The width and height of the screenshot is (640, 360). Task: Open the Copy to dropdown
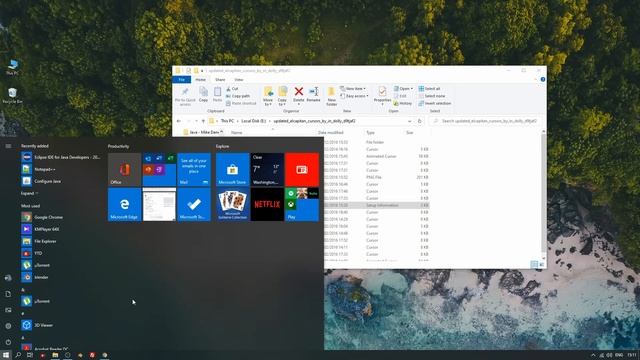(x=282, y=96)
